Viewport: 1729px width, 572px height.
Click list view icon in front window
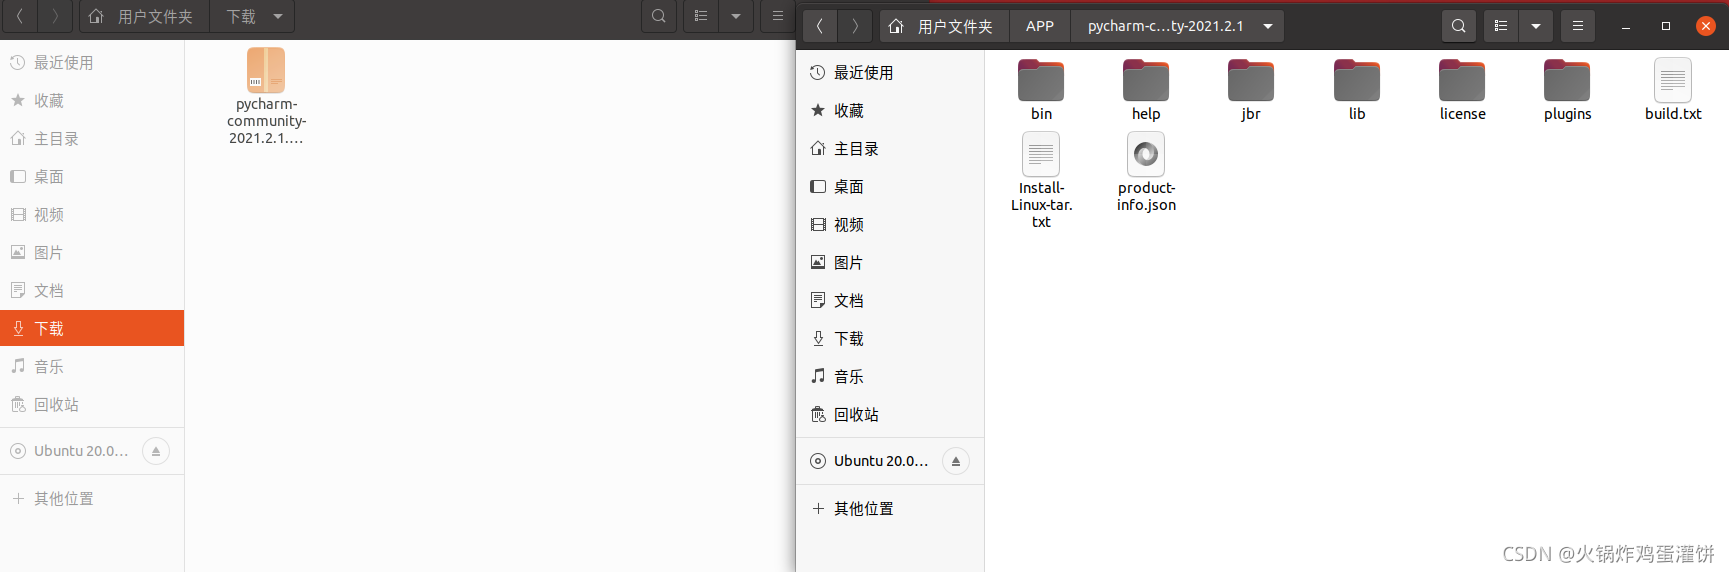pyautogui.click(x=1501, y=26)
